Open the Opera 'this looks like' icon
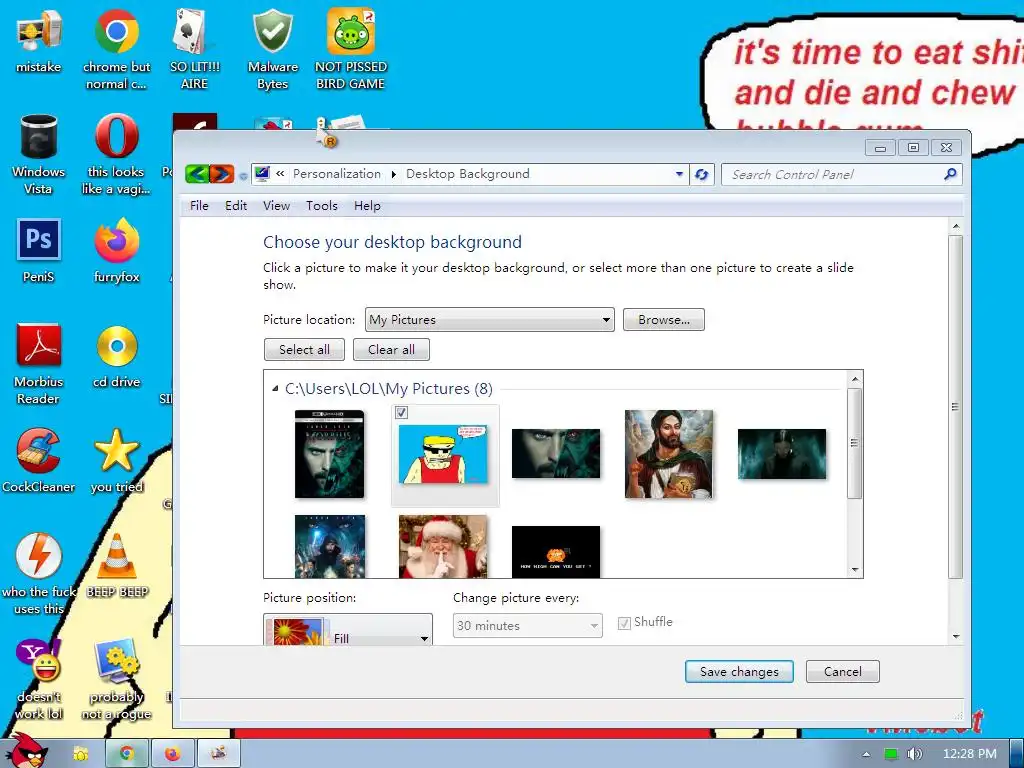Viewport: 1024px width, 768px height. 116,154
